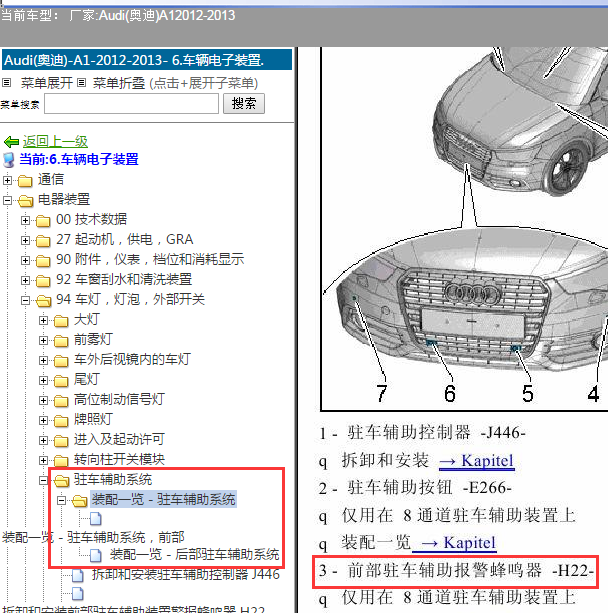Click the 菜单展开 expand-all icon
Viewport: 608px width, 613px height.
(x=6, y=82)
